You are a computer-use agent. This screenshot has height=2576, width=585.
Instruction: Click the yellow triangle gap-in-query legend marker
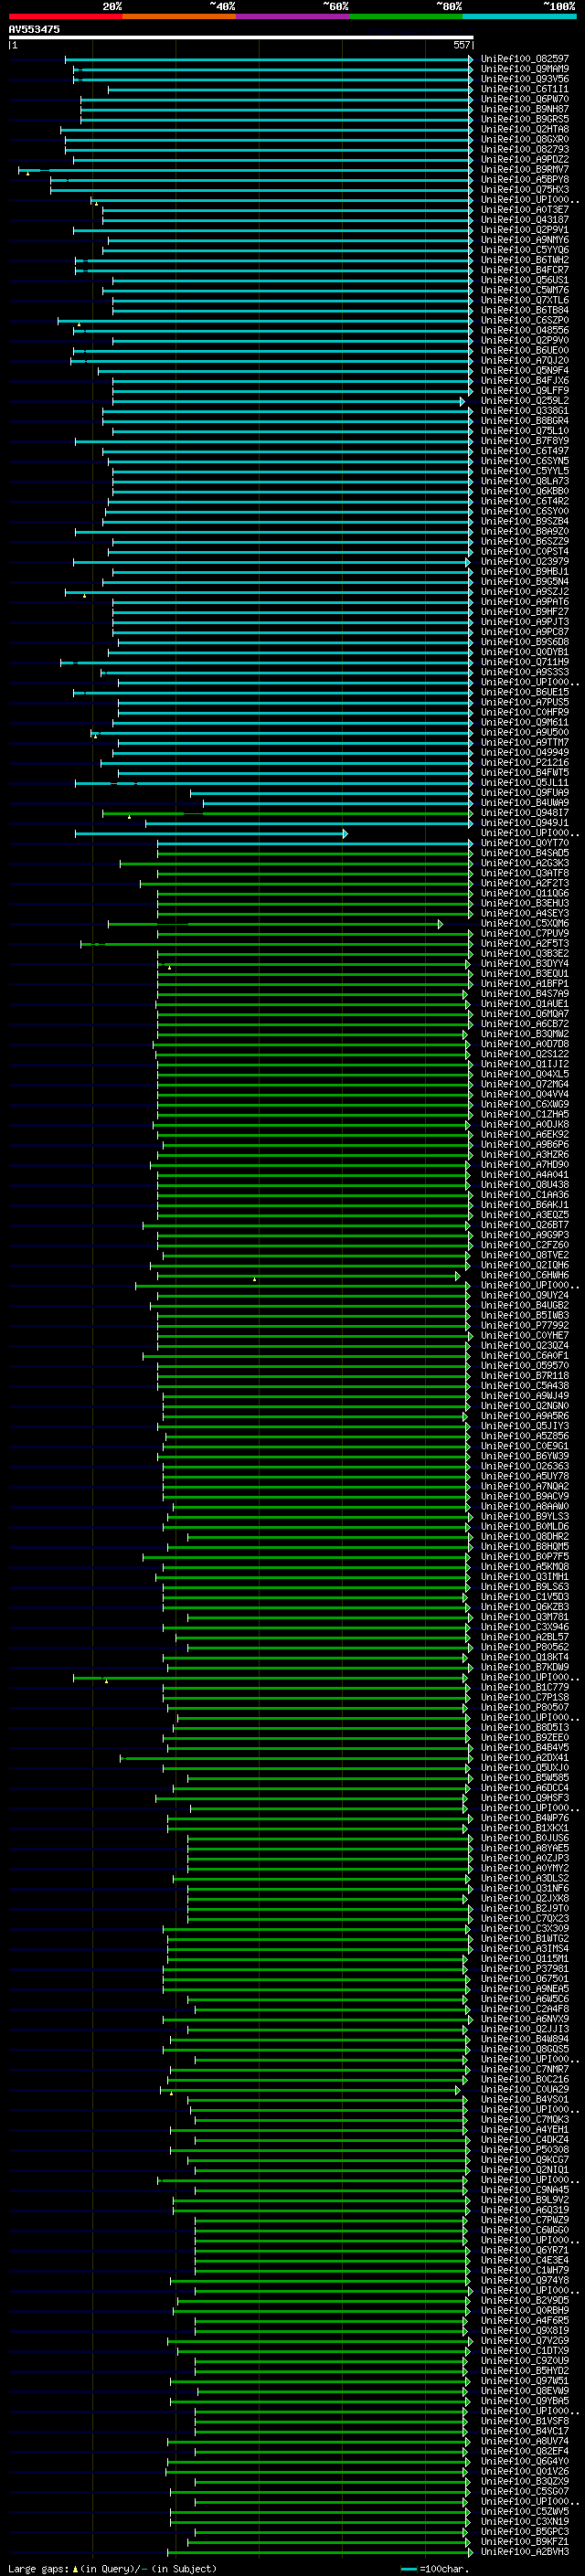pyautogui.click(x=75, y=2569)
